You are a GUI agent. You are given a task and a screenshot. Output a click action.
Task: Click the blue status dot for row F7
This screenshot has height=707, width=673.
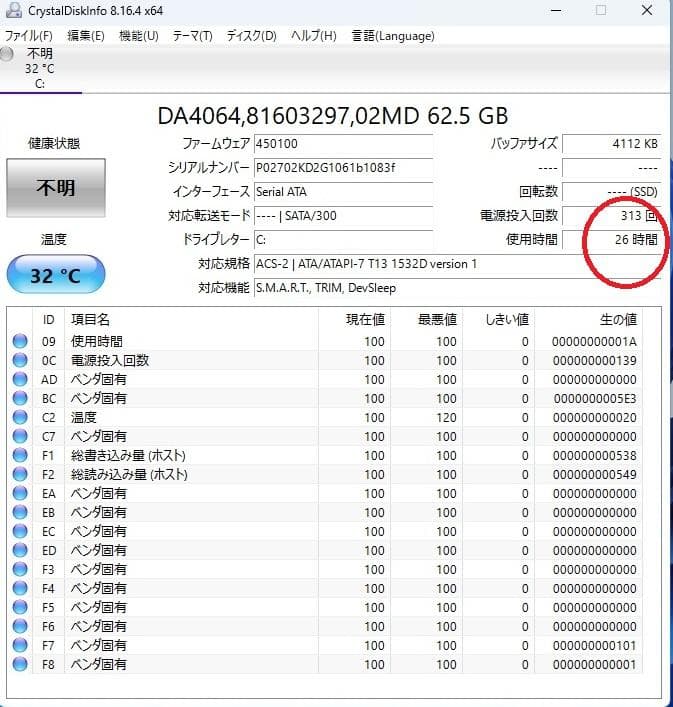point(20,645)
